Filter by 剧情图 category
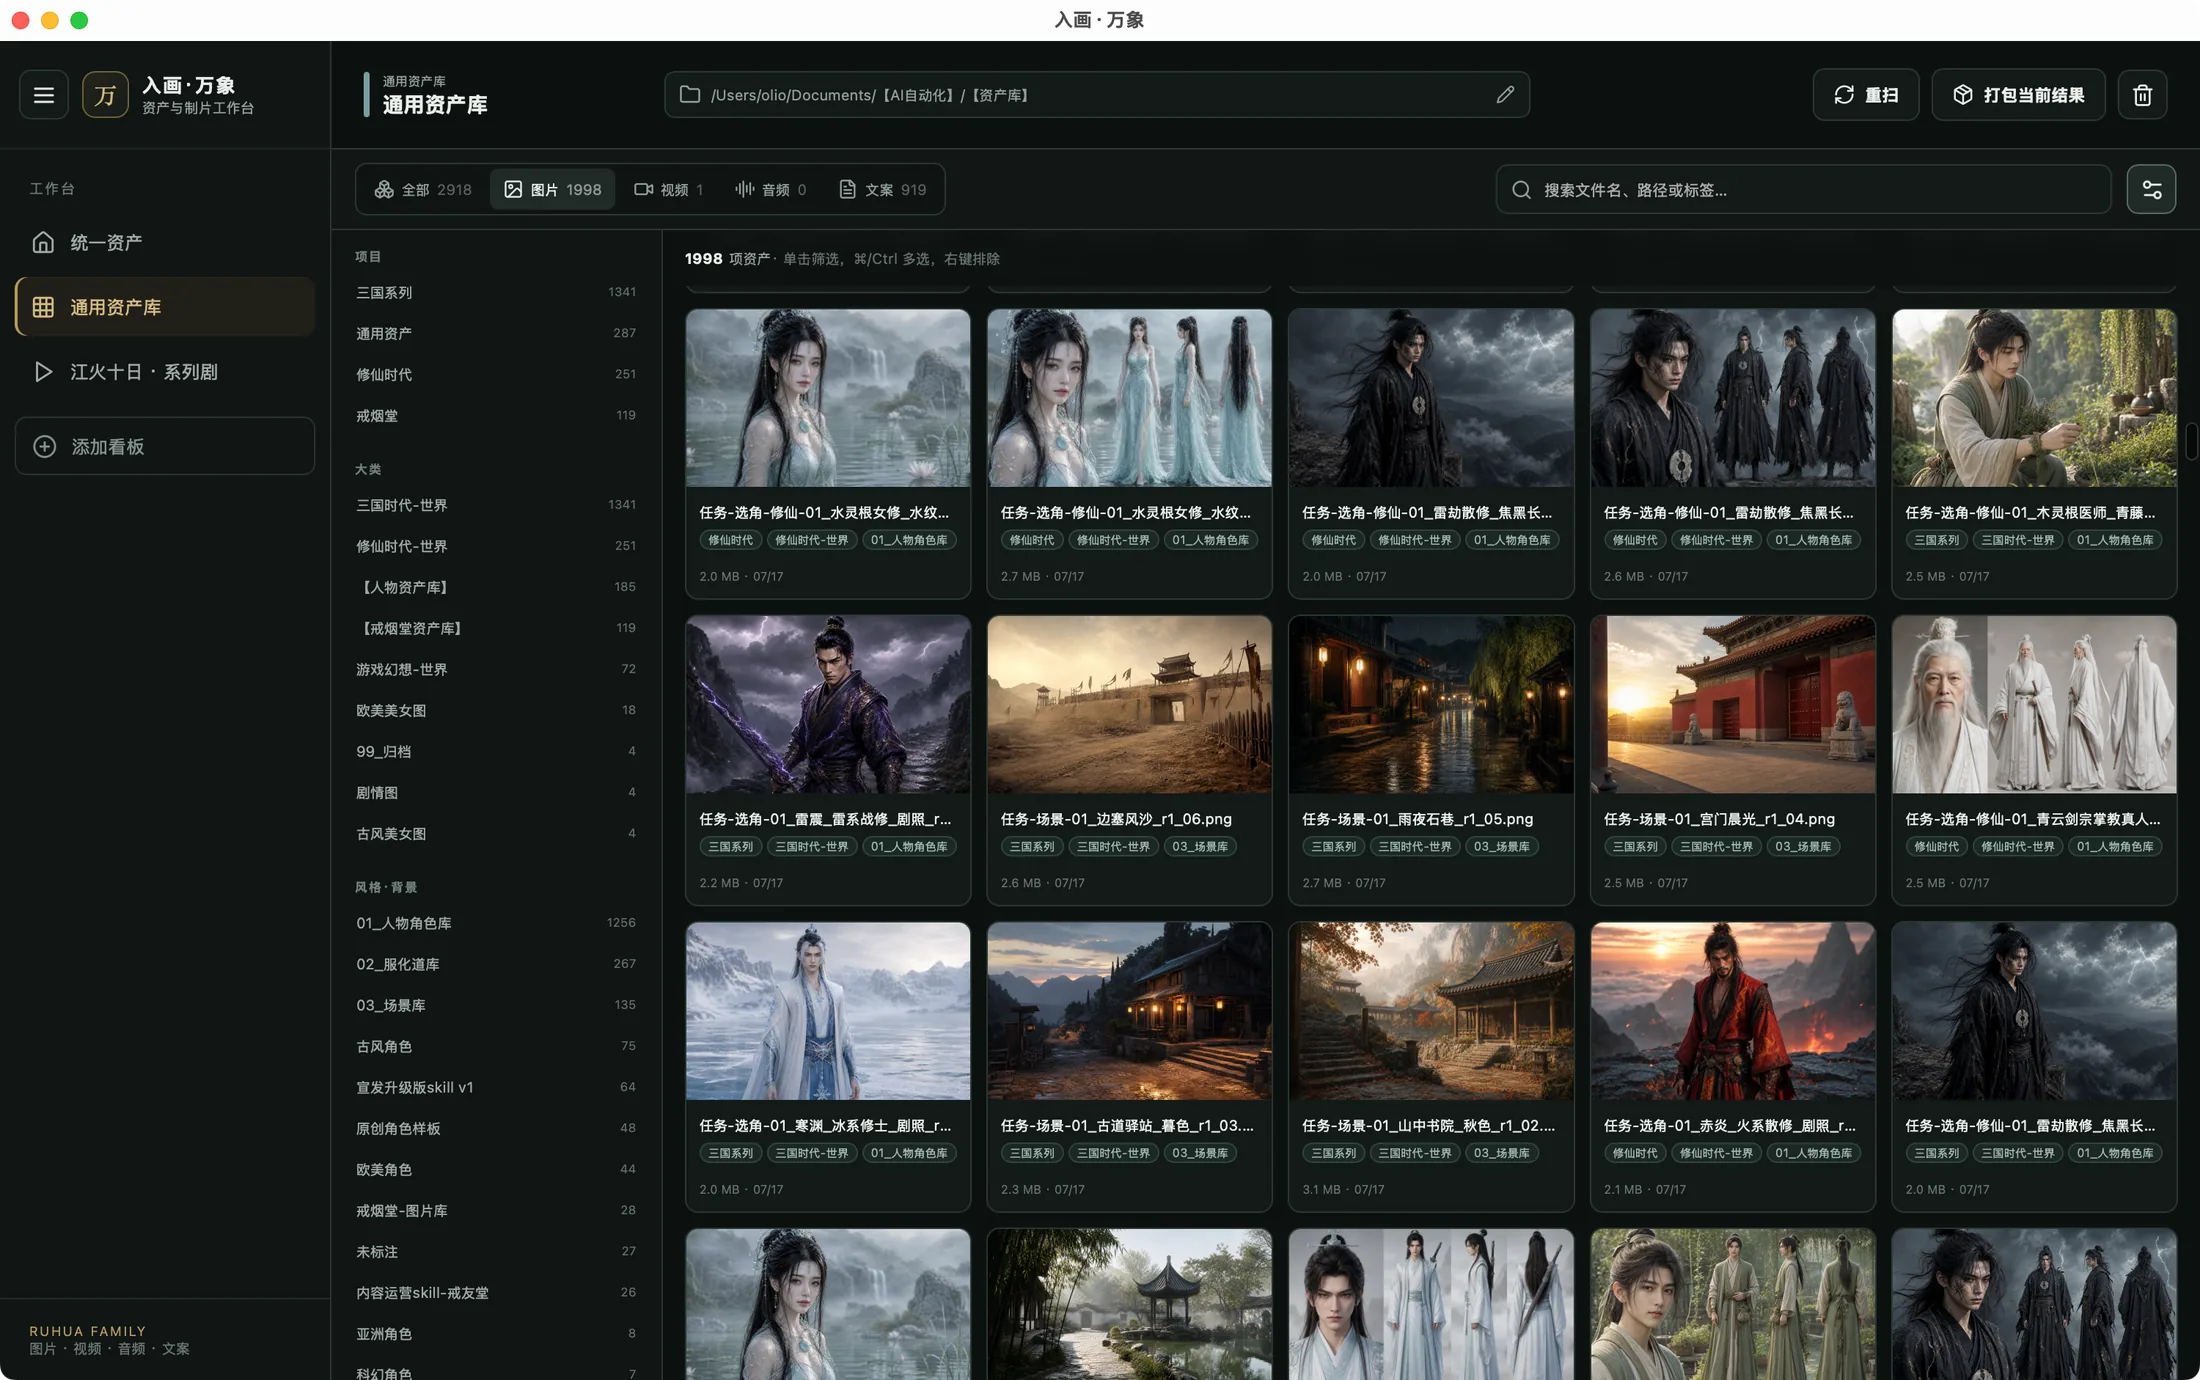 click(496, 792)
